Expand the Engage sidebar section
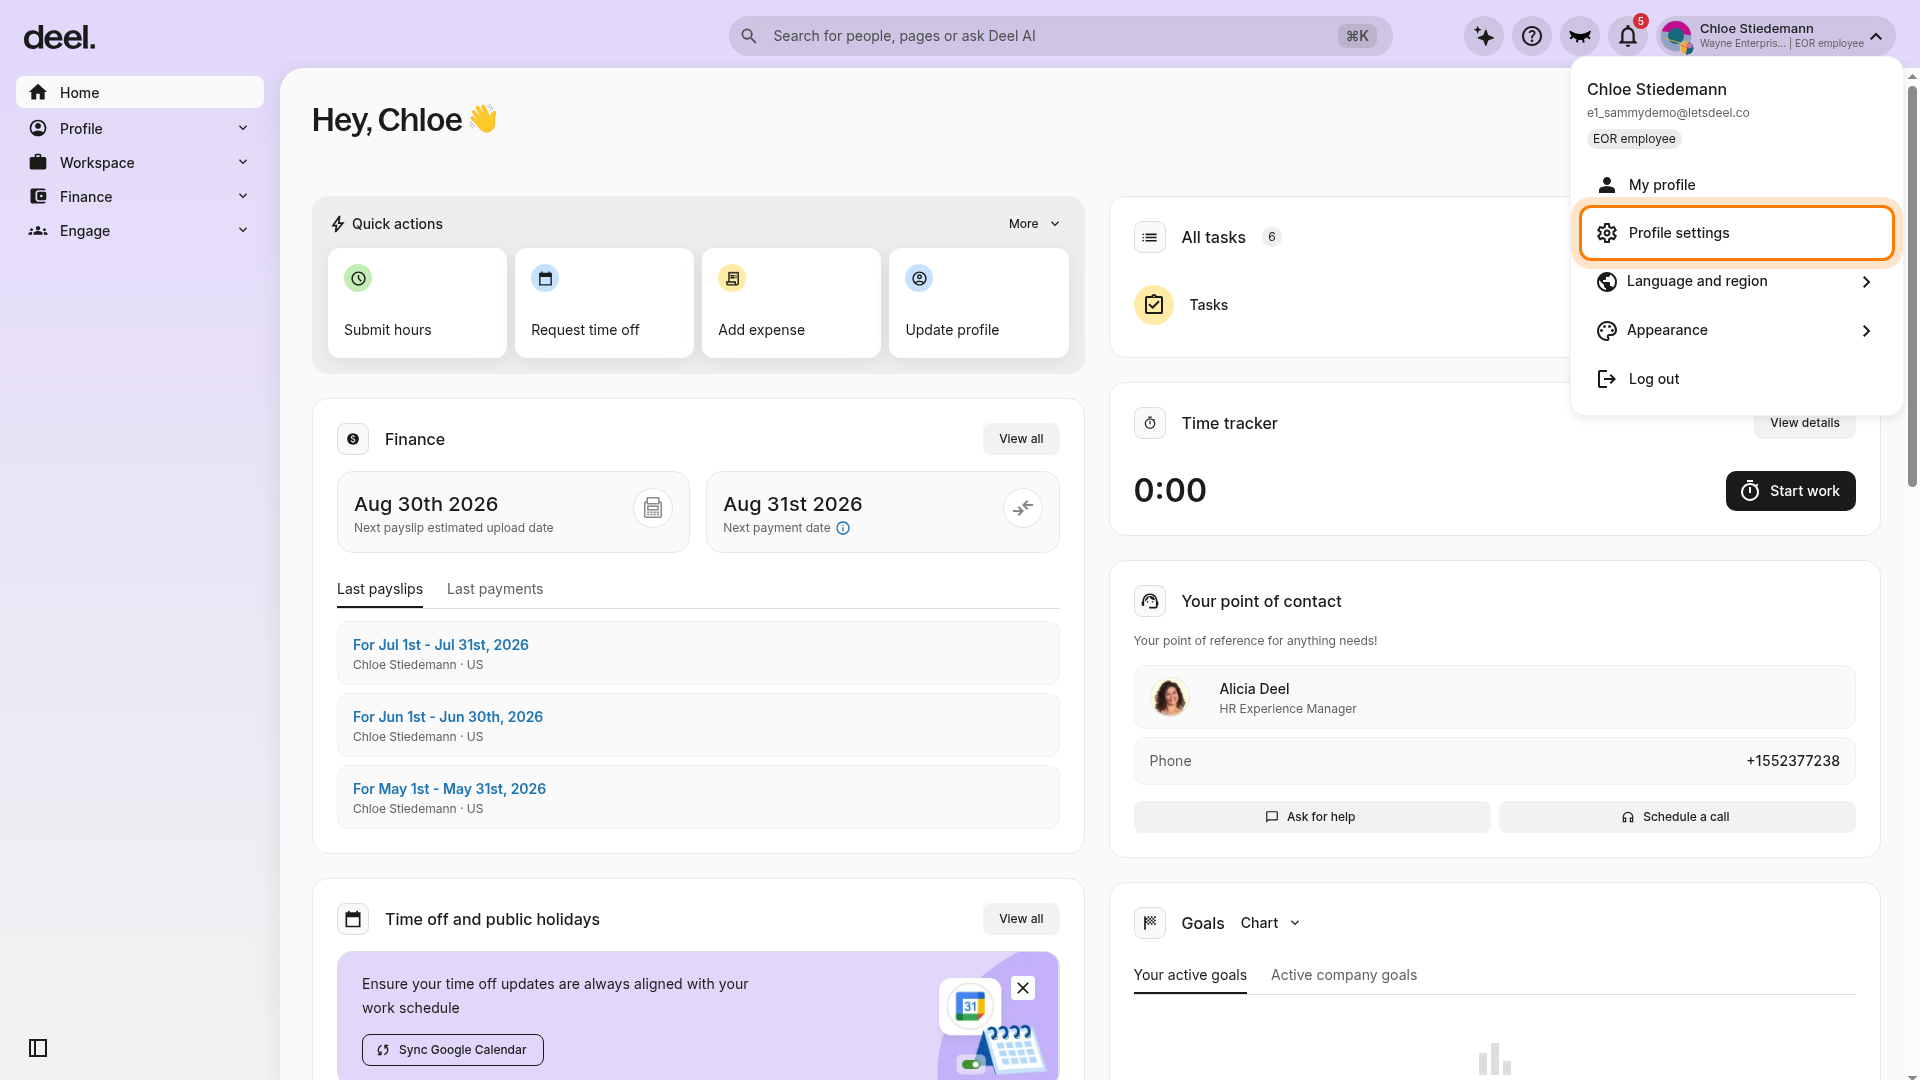1920x1080 pixels. pos(140,230)
